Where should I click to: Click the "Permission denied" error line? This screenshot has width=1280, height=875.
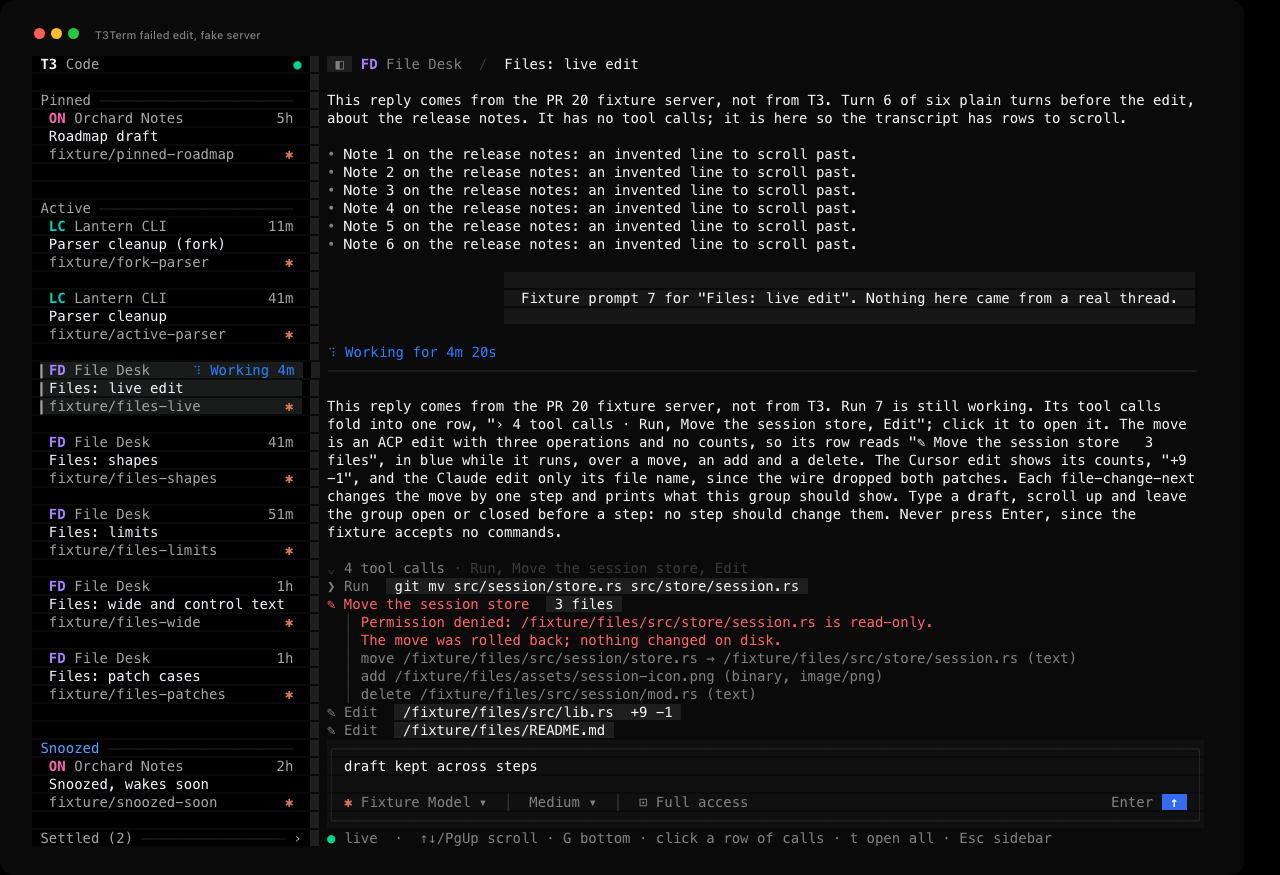click(647, 622)
